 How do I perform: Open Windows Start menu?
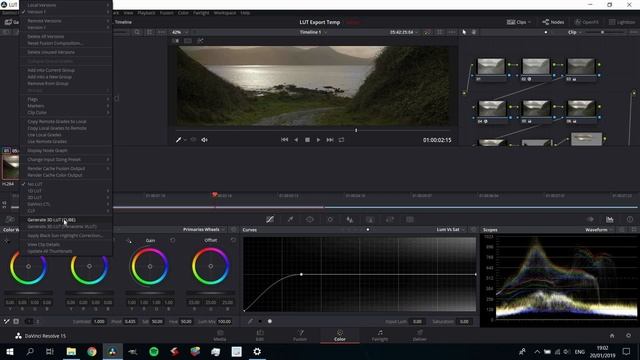9,351
